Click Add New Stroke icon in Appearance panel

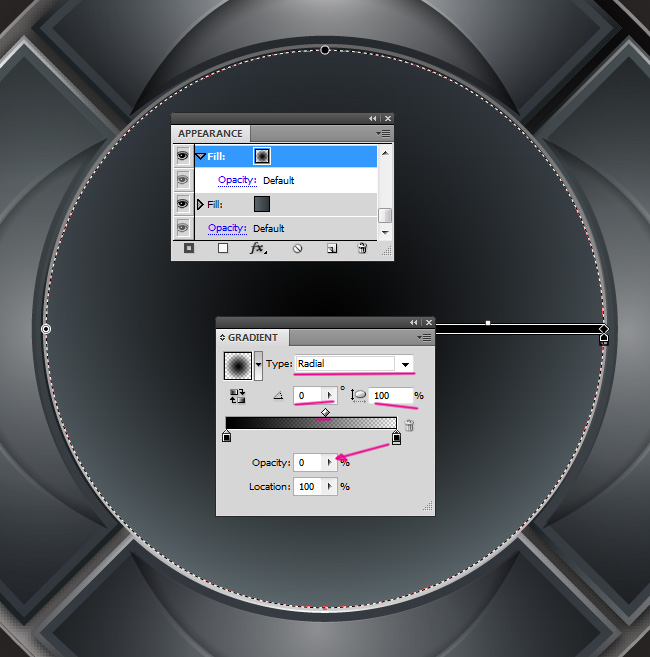coord(188,249)
